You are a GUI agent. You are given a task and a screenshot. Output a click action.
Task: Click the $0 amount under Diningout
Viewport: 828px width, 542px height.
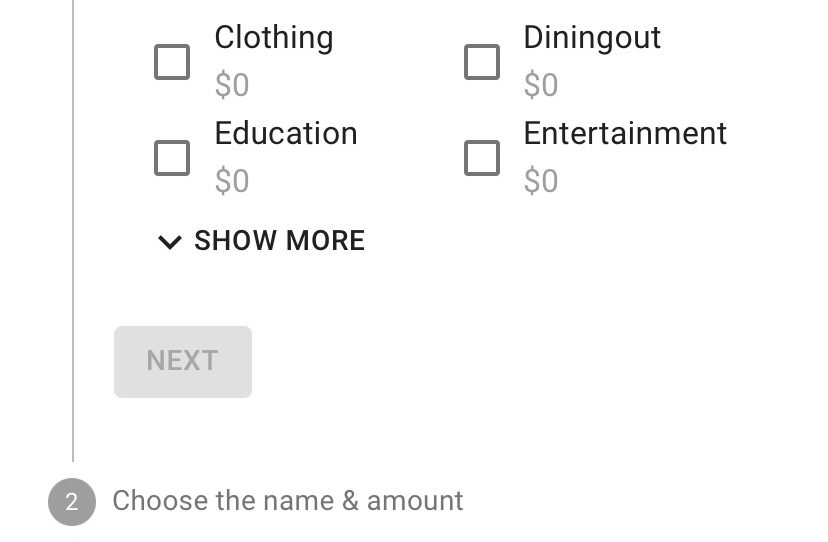541,86
